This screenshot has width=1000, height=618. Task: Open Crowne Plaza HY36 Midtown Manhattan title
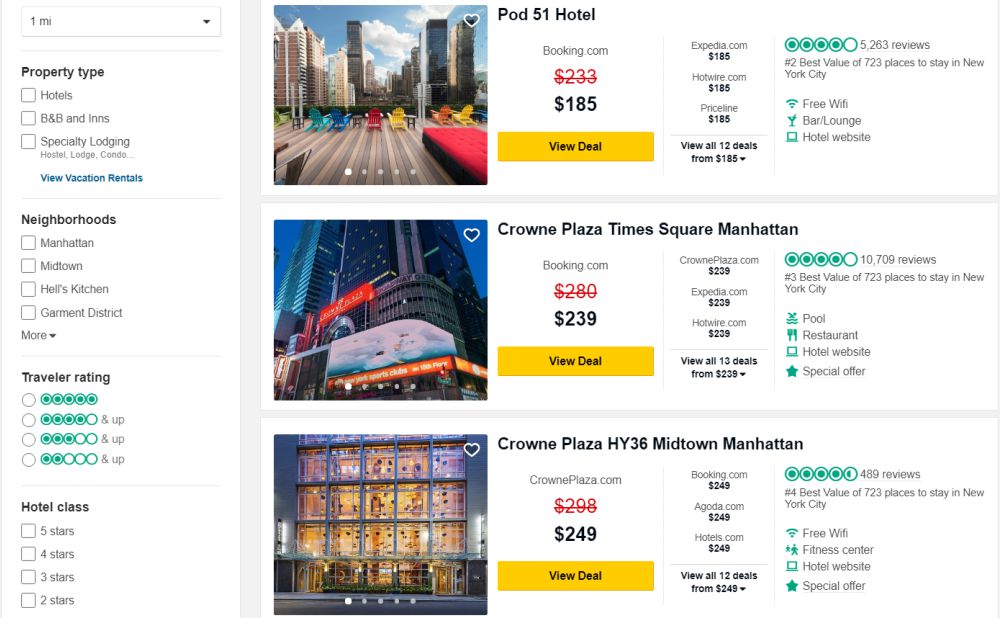(650, 444)
